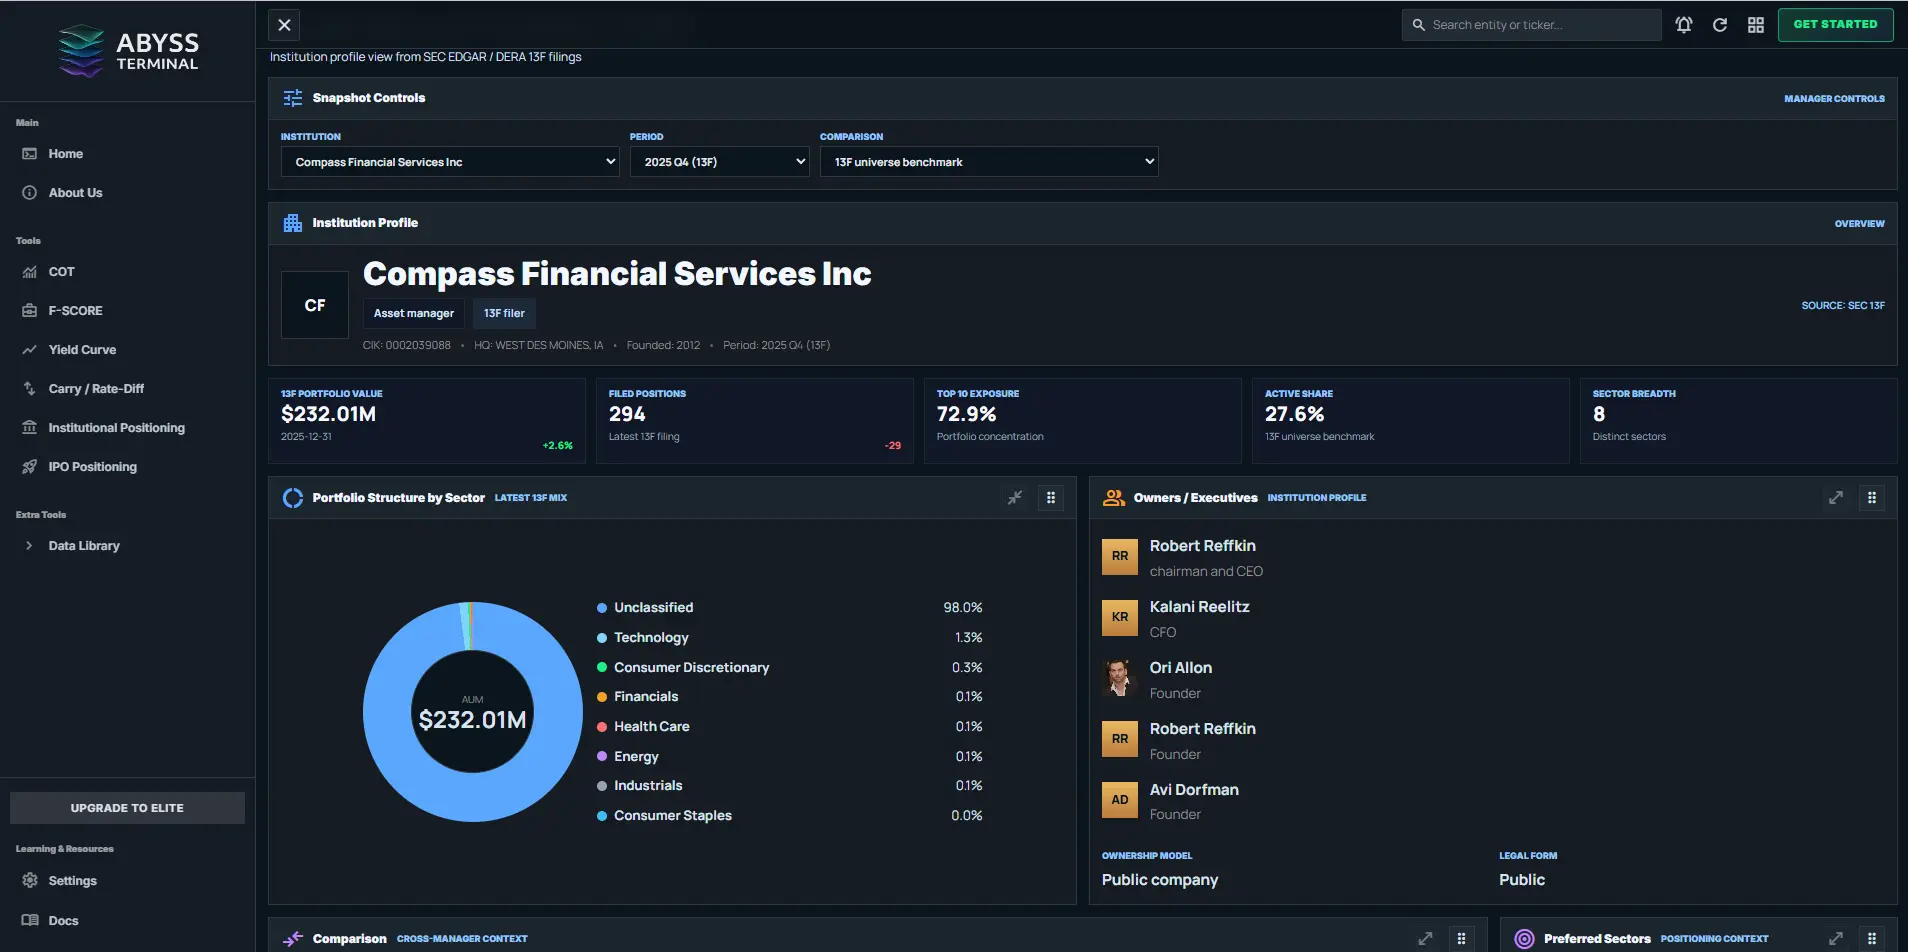Click the search magnifier icon
This screenshot has width=1908, height=952.
(x=1418, y=25)
